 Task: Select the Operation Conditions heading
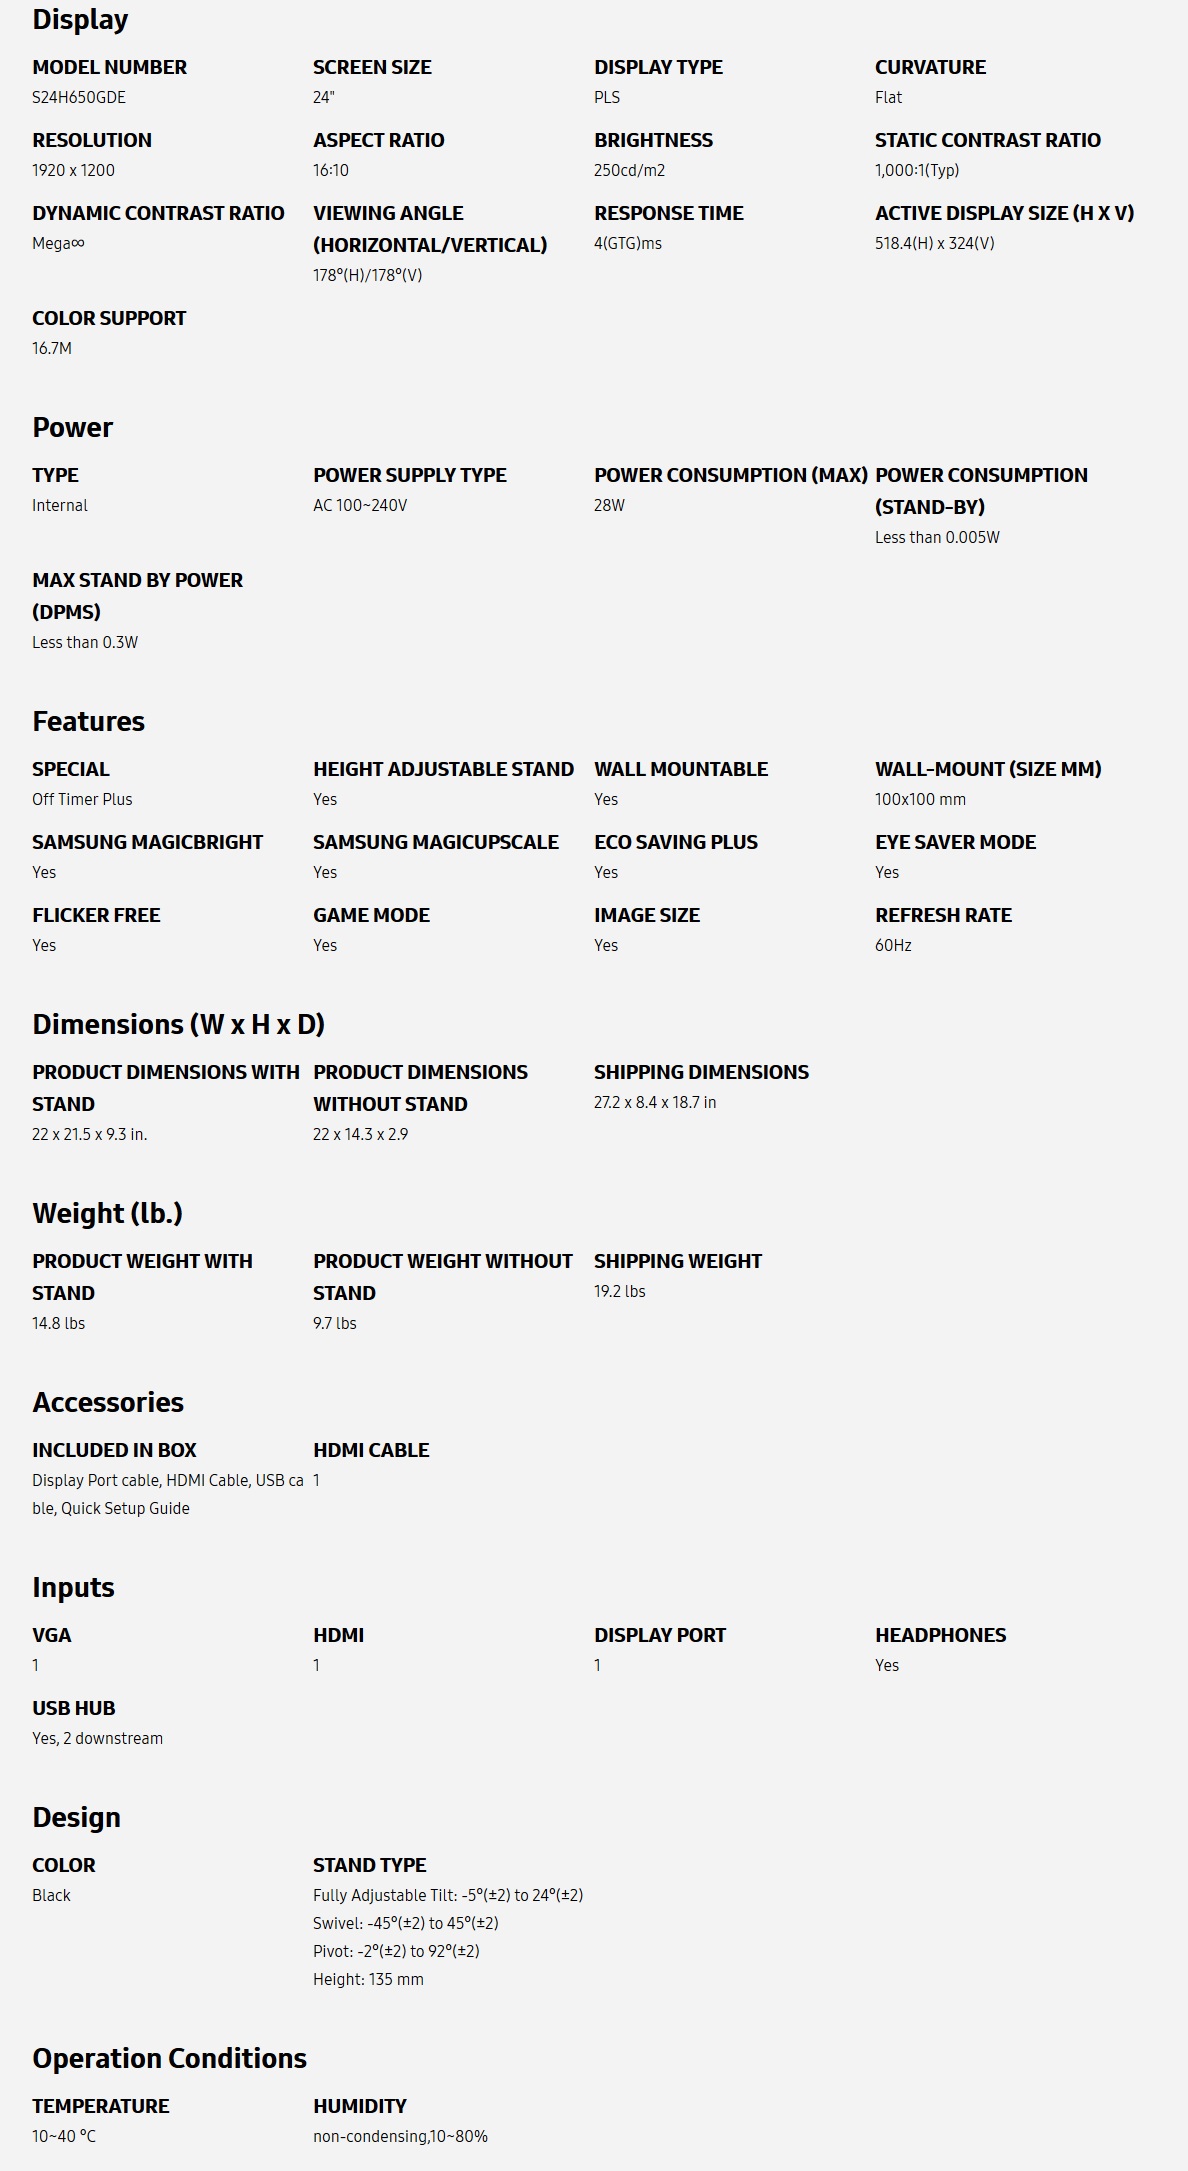point(169,2059)
